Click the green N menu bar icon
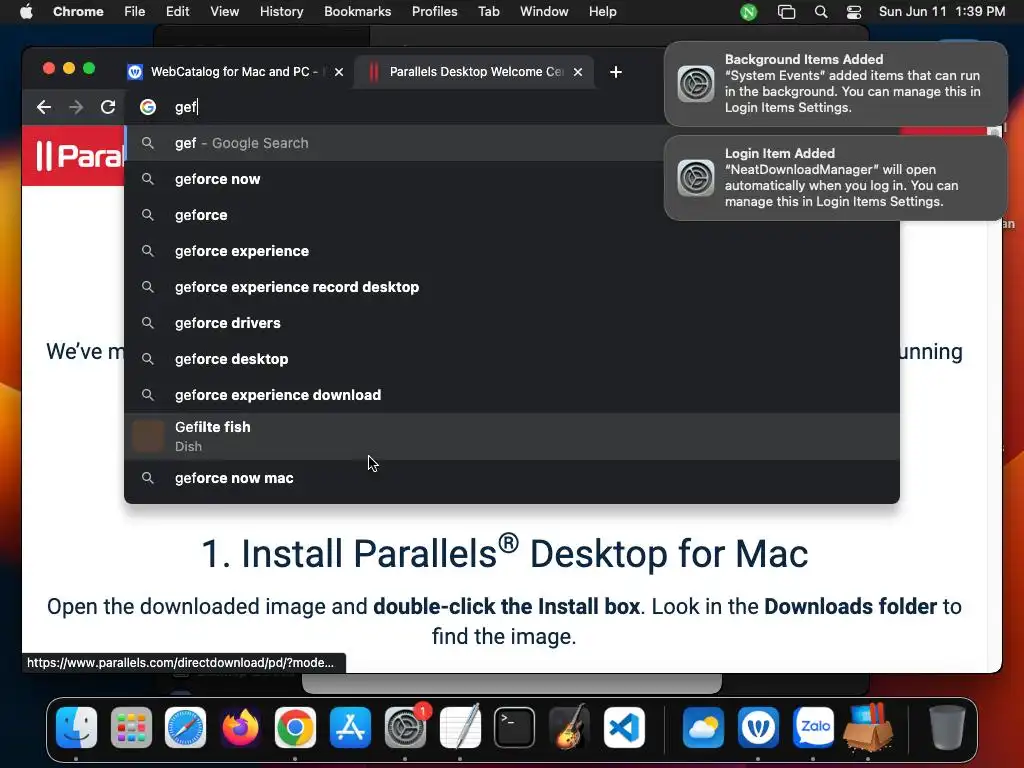This screenshot has width=1024, height=768. (748, 12)
